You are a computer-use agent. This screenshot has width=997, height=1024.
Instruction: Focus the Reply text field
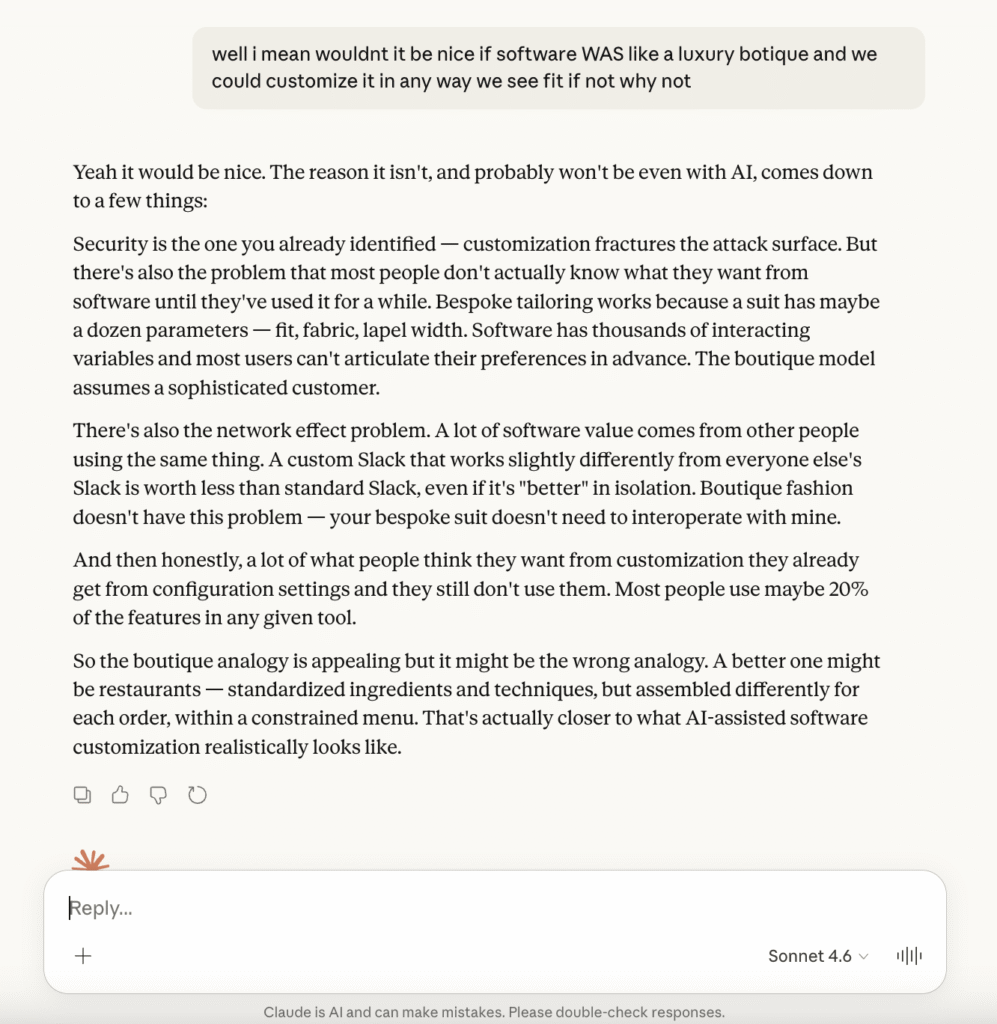pyautogui.click(x=400, y=908)
